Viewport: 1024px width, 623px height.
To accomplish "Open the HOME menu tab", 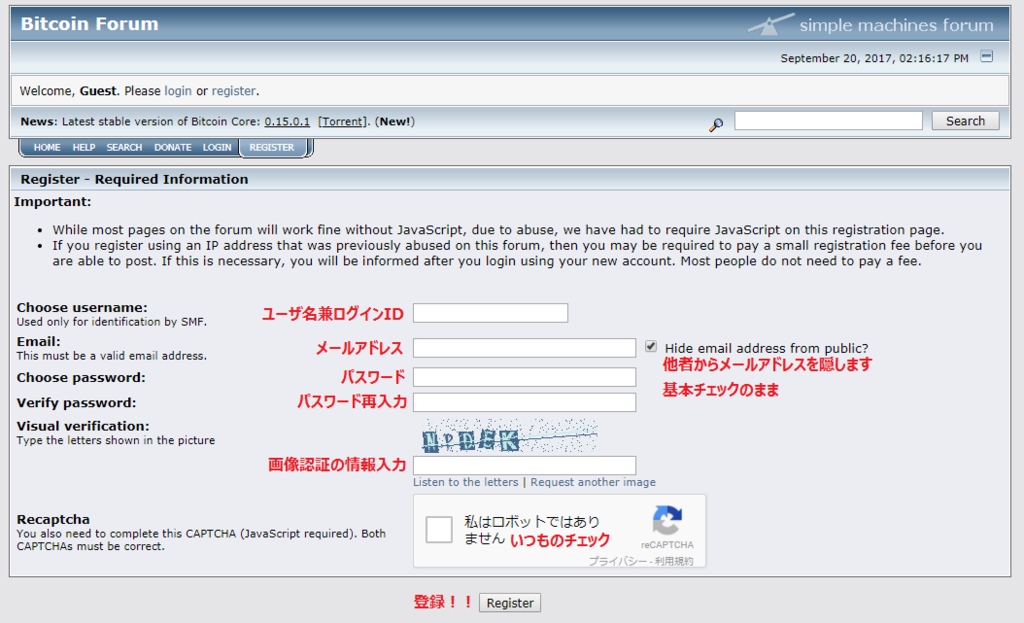I will [47, 148].
